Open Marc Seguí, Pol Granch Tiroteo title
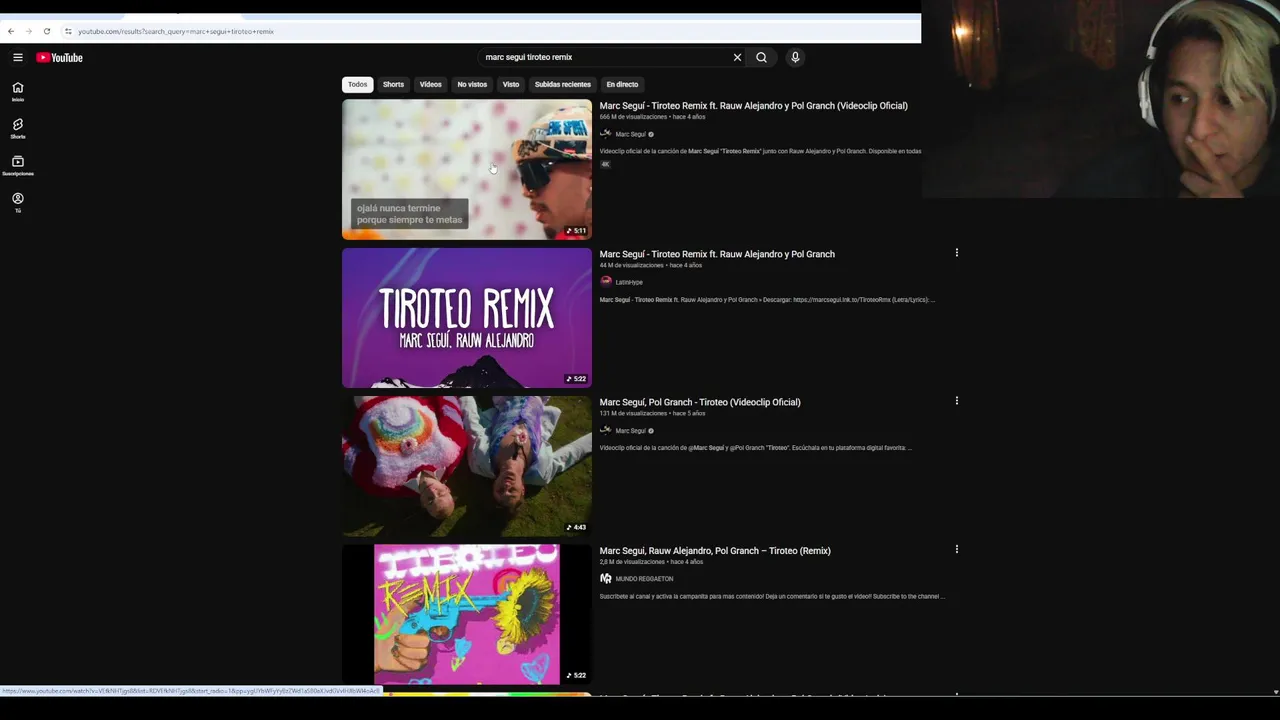This screenshot has width=1280, height=720. pos(700,402)
